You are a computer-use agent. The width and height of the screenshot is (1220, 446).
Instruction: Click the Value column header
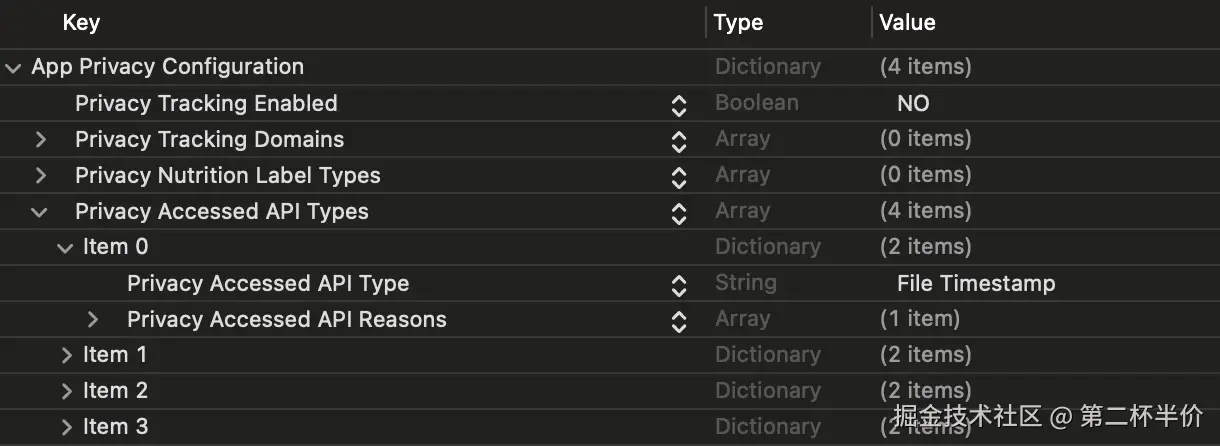tap(907, 22)
